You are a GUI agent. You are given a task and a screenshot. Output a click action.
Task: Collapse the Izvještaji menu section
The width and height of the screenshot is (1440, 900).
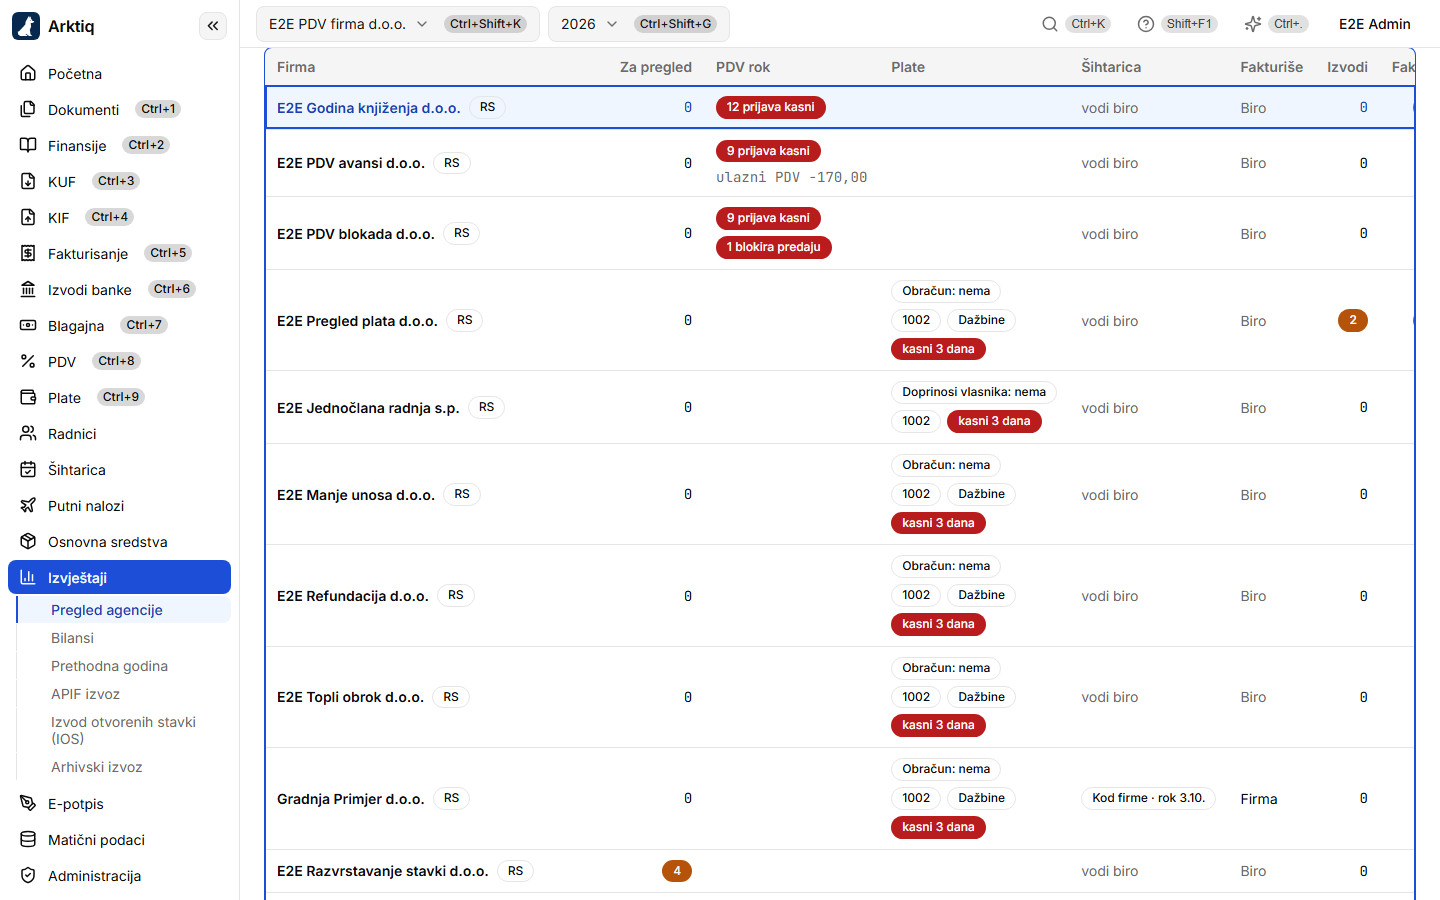(x=119, y=577)
